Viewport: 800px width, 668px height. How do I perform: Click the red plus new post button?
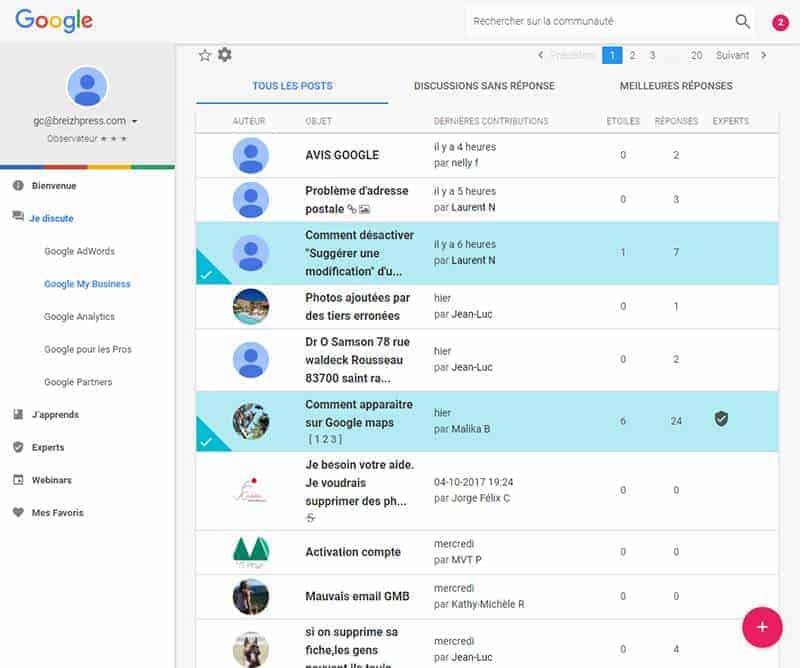(x=762, y=627)
